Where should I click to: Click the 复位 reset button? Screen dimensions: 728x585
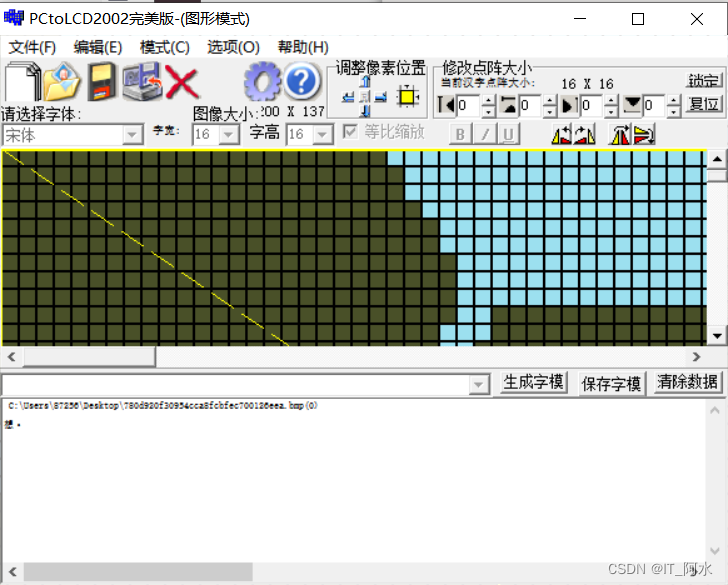pyautogui.click(x=704, y=104)
